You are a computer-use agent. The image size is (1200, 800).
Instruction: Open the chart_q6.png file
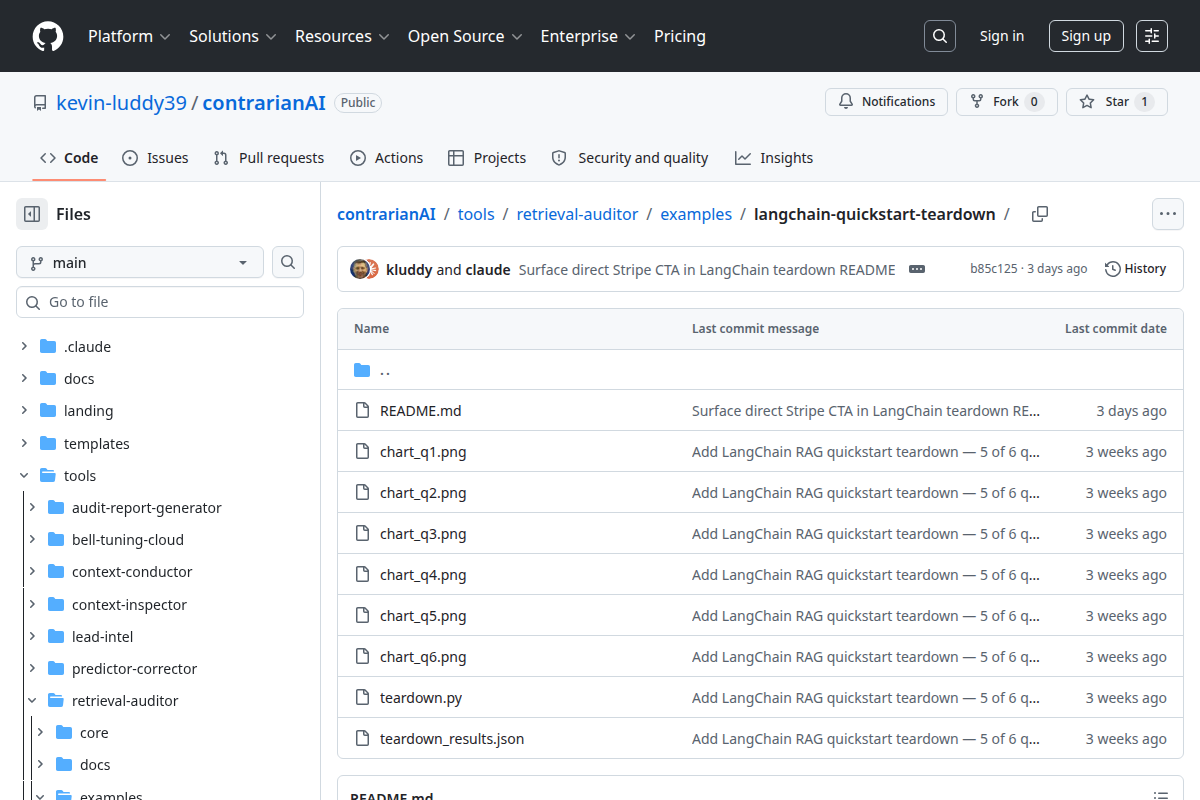(423, 657)
